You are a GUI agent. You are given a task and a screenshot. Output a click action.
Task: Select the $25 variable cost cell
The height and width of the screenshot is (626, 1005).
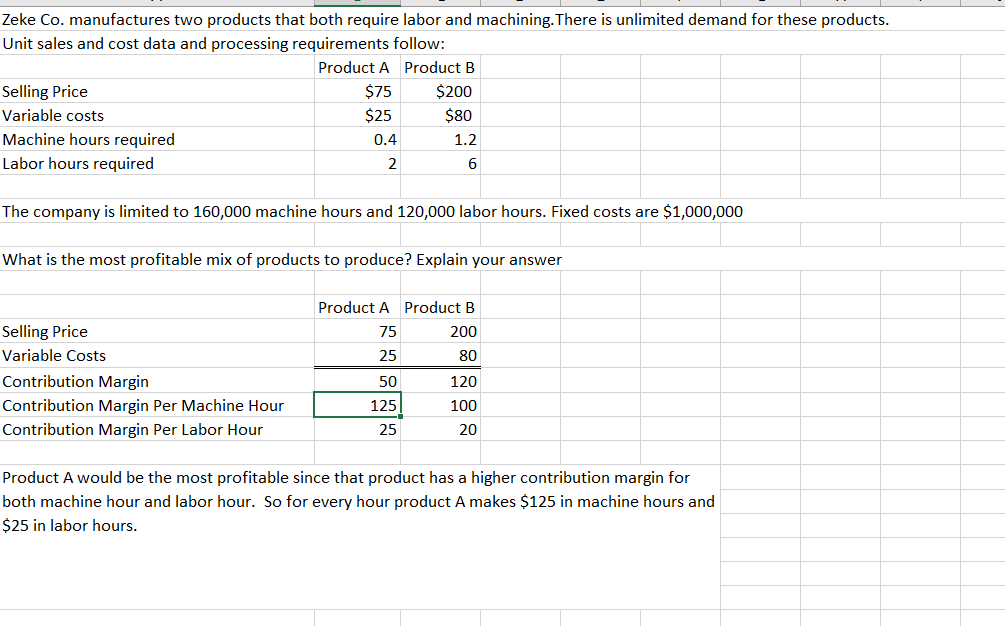pos(357,115)
